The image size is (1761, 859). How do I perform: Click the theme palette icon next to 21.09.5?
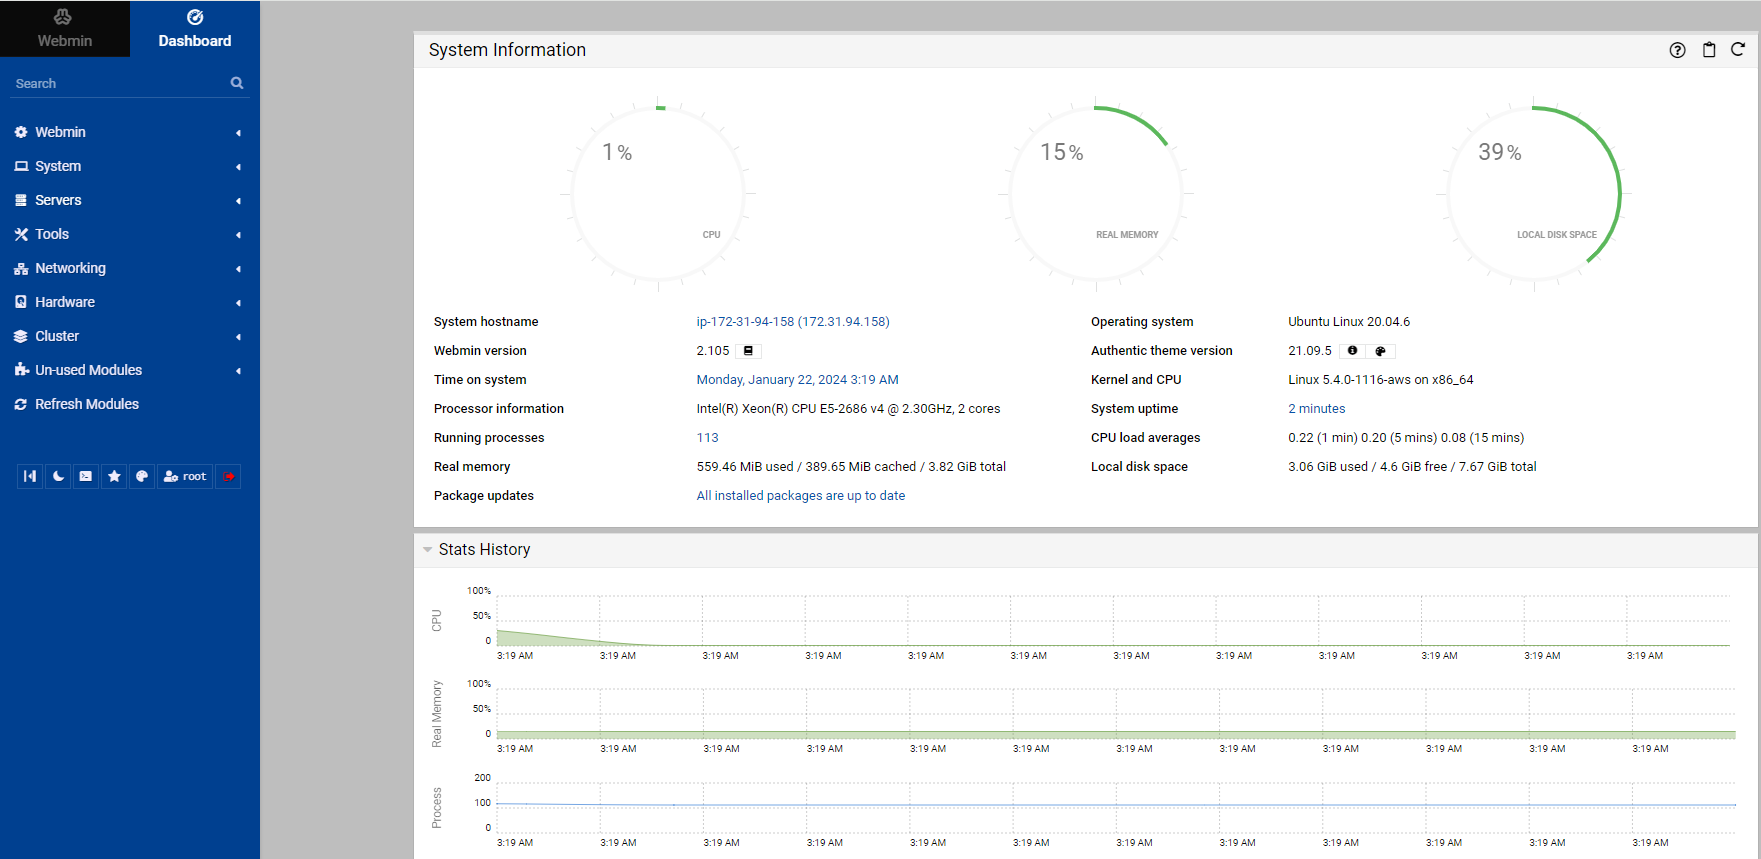pyautogui.click(x=1381, y=351)
